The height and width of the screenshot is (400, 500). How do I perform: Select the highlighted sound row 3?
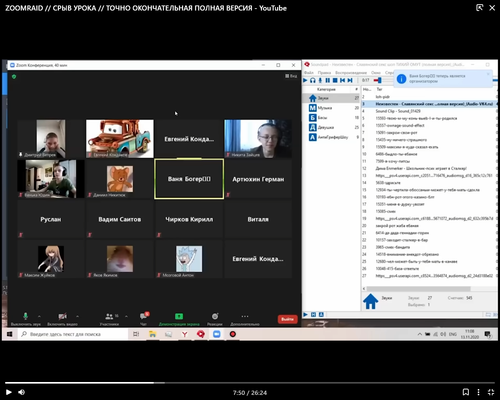click(x=429, y=104)
